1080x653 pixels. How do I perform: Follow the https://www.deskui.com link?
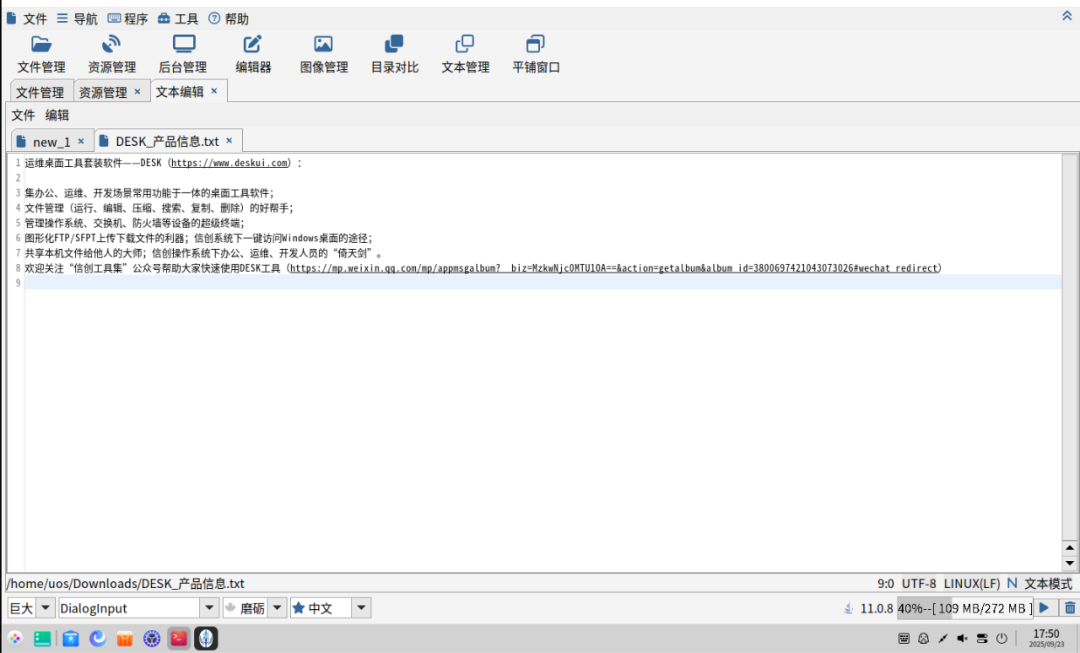[x=230, y=163]
